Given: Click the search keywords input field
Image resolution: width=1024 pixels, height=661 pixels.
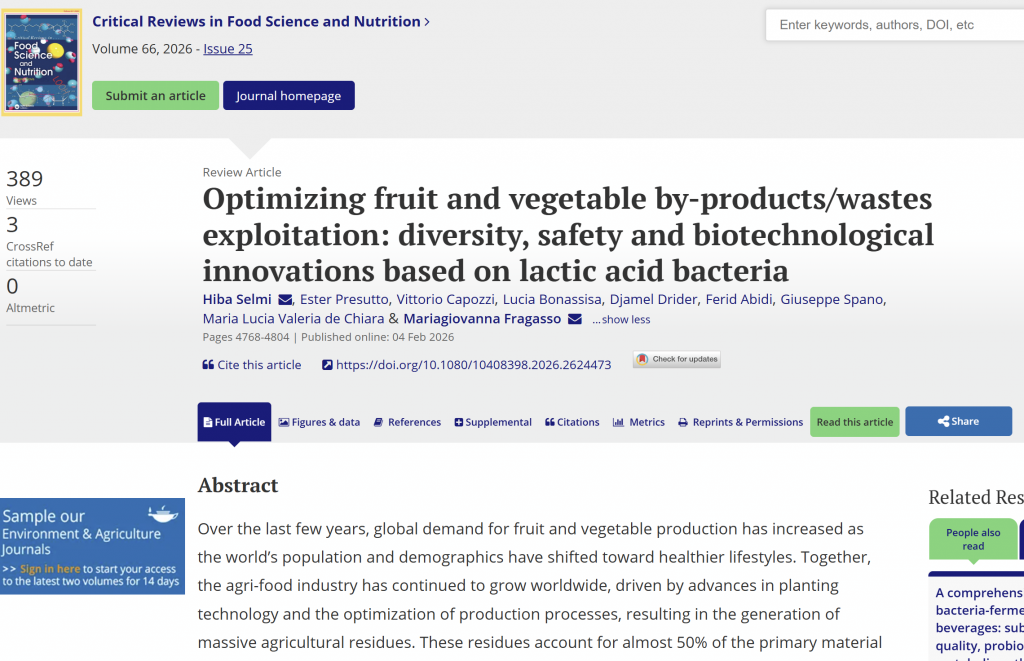Looking at the screenshot, I should [895, 25].
